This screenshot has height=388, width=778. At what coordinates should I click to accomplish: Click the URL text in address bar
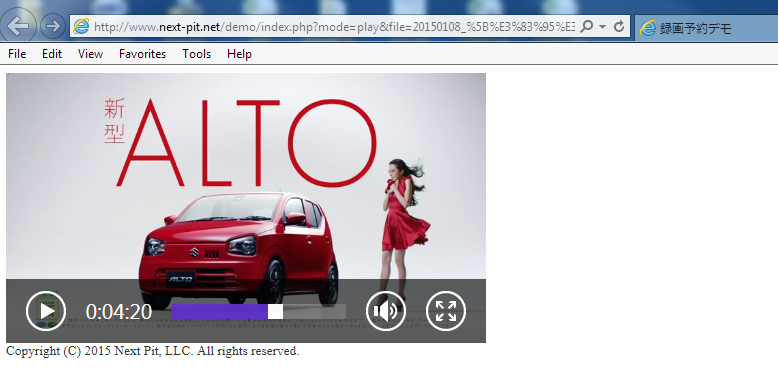[334, 27]
